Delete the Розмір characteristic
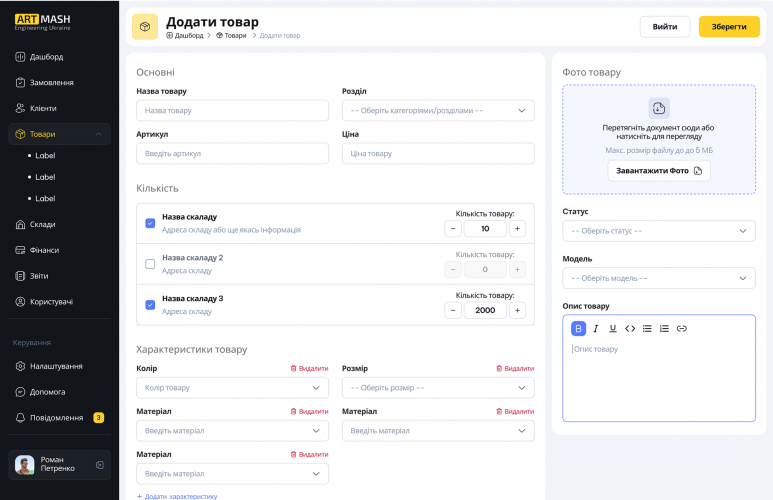This screenshot has height=500, width=773. (515, 368)
